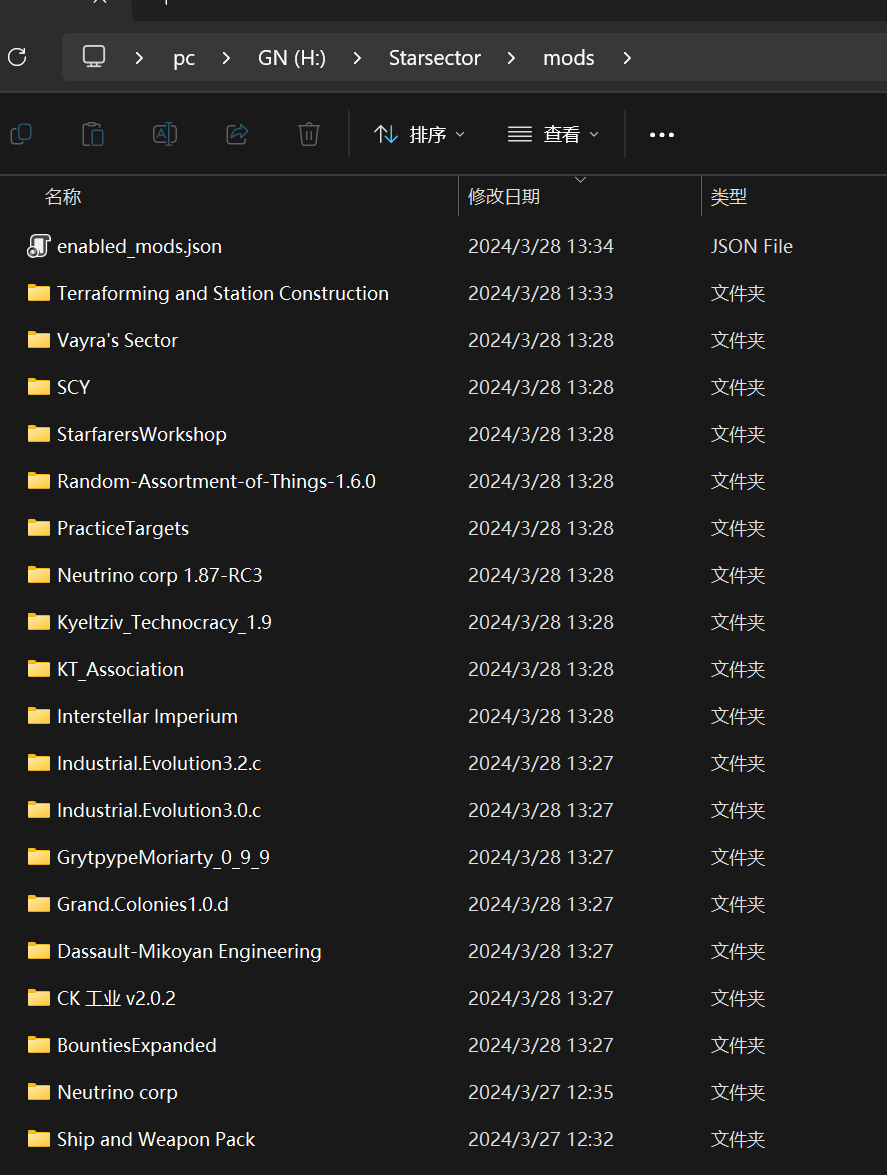887x1175 pixels.
Task: Sort by 修改日期 column header
Action: tap(504, 197)
